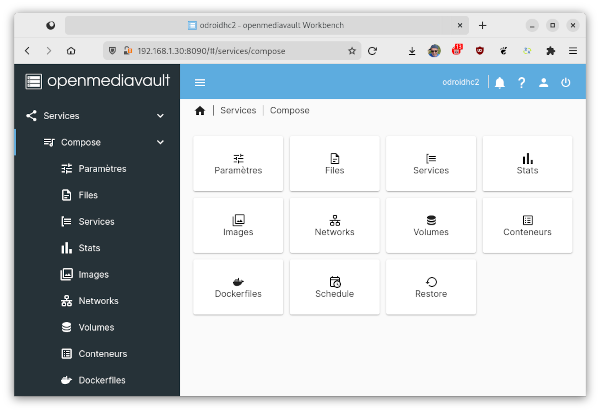The height and width of the screenshot is (412, 600).
Task: Toggle the sidebar with hamburger menu icon
Action: [200, 82]
